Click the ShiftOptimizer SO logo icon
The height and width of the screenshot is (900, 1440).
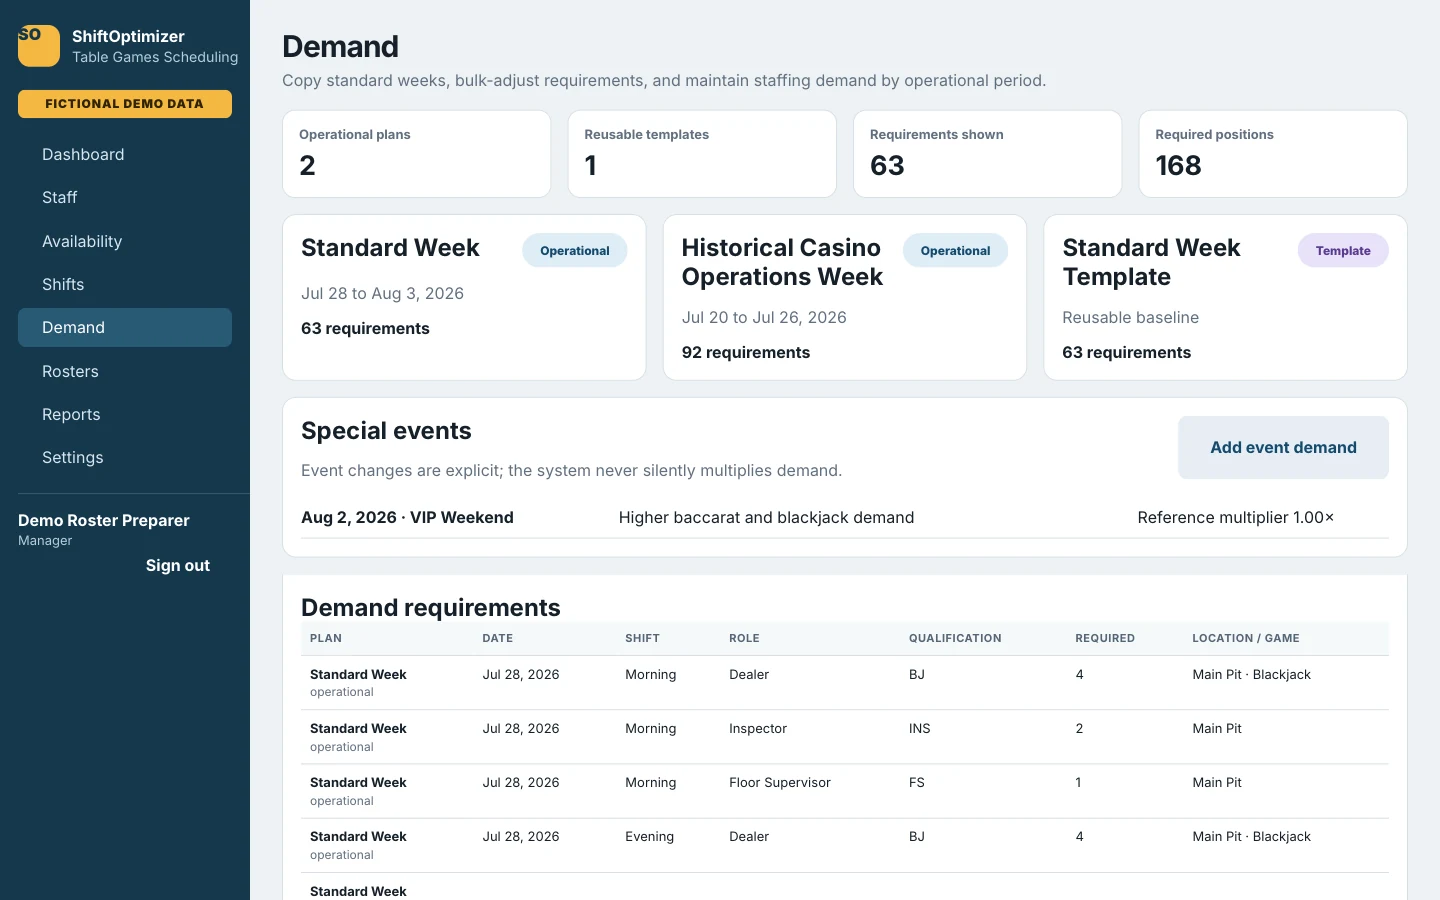[x=39, y=46]
